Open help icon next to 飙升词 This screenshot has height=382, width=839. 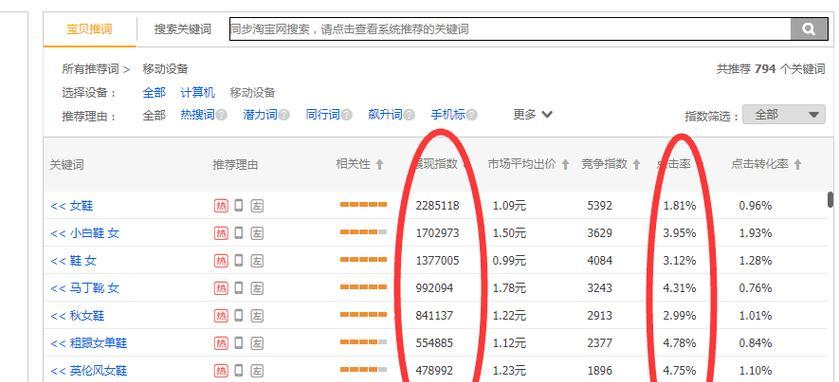[x=409, y=115]
